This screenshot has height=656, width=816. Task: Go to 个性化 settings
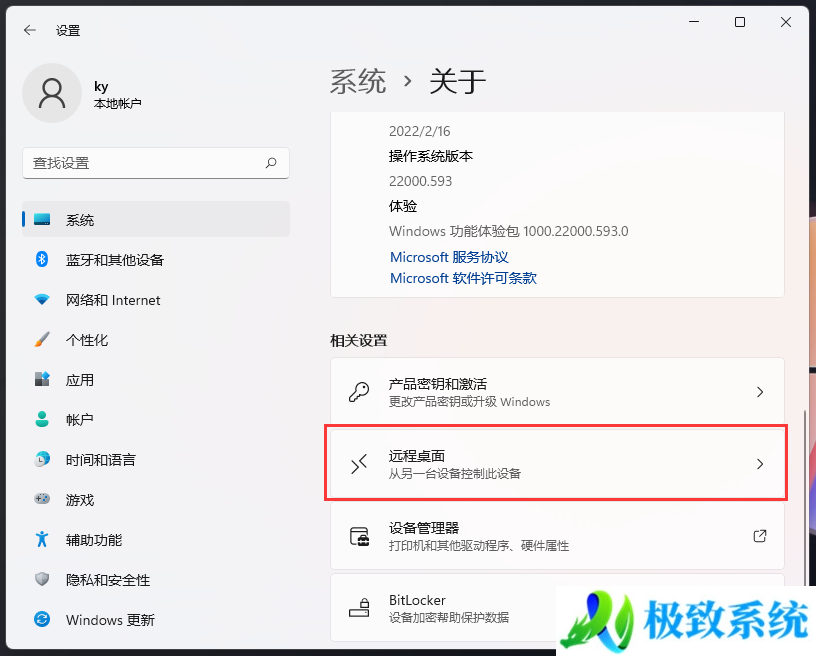pyautogui.click(x=156, y=340)
